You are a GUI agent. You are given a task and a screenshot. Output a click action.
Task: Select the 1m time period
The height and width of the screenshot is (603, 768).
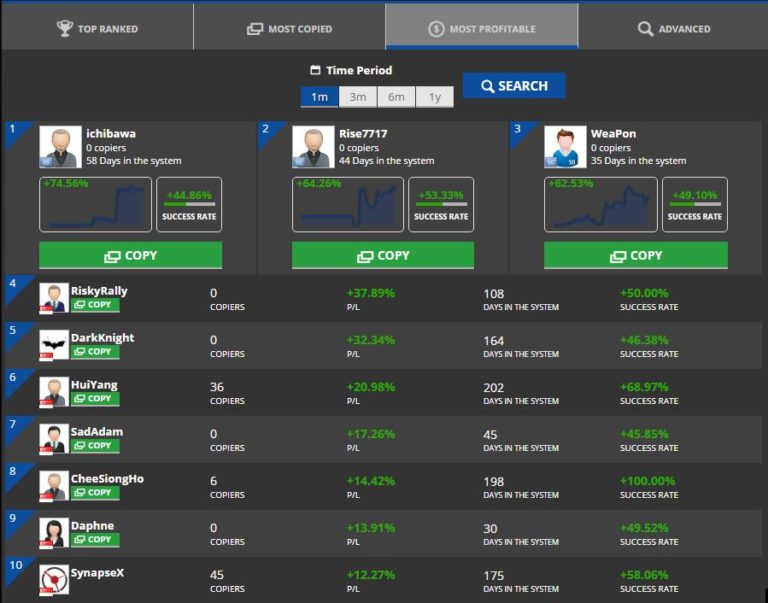click(x=319, y=97)
